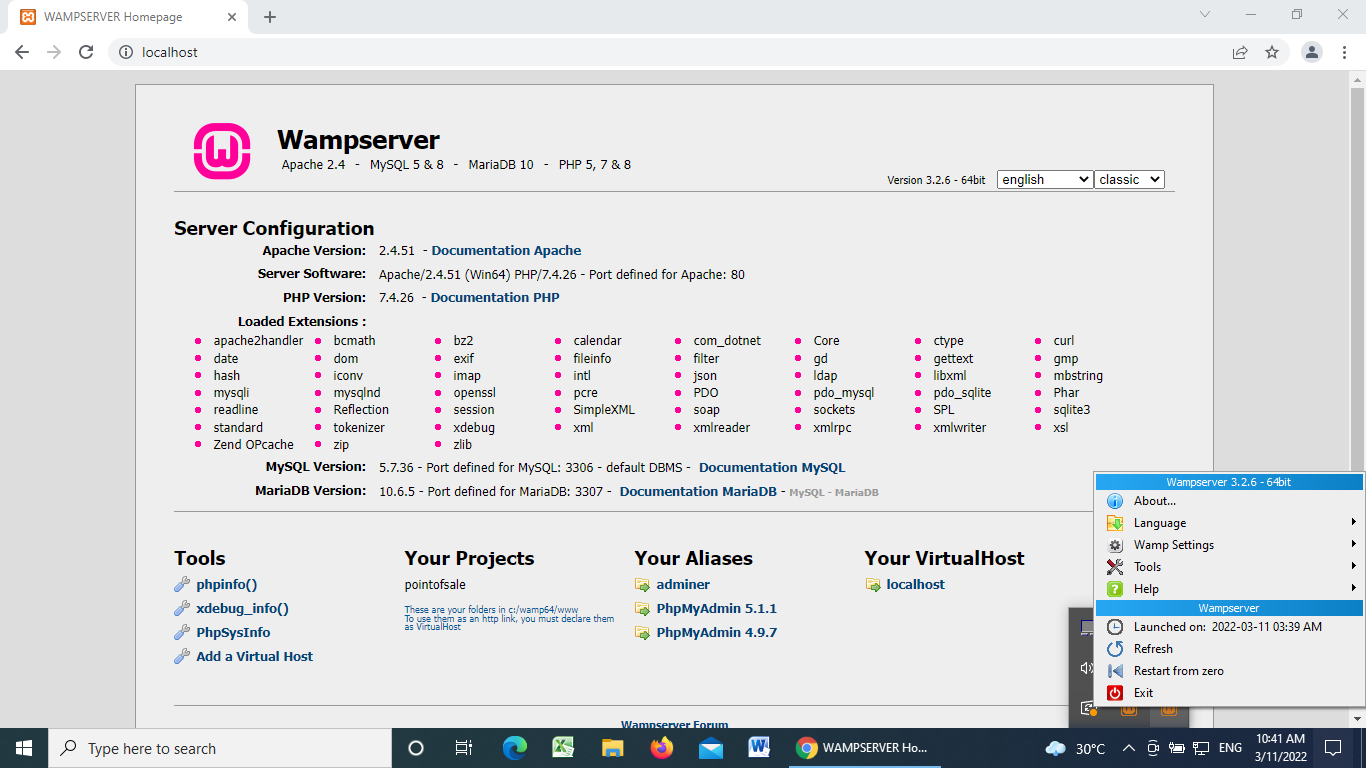Select Restart from zero menu entry
1366x768 pixels.
pyautogui.click(x=1230, y=671)
